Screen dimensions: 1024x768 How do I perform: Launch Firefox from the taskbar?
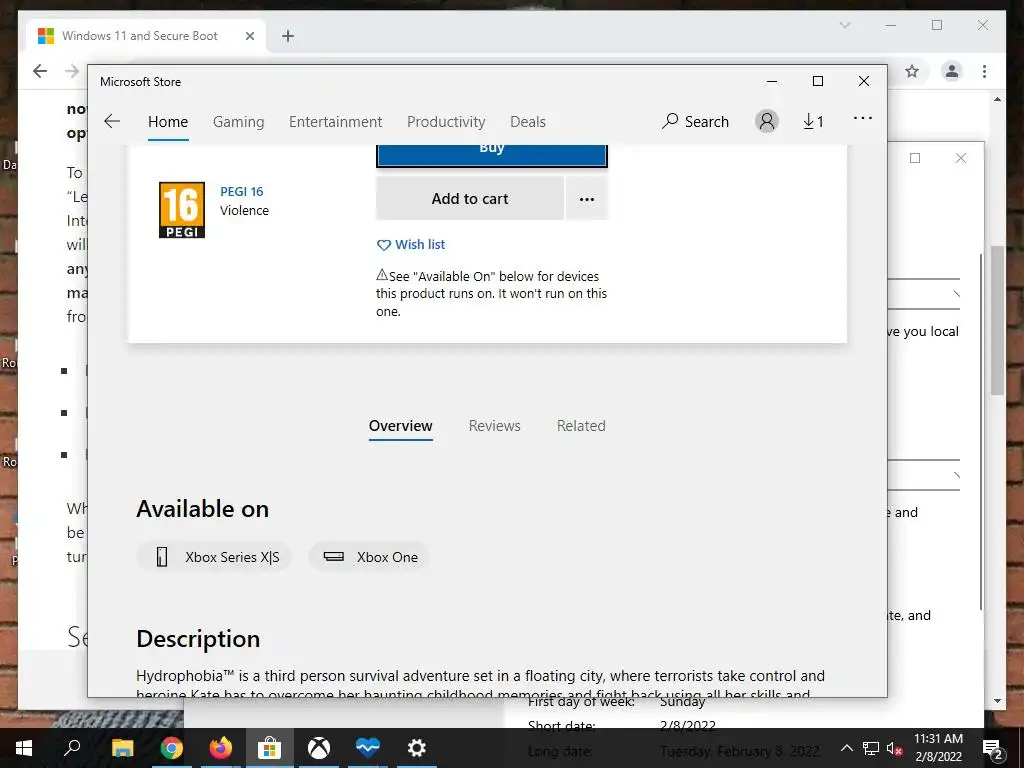pos(220,748)
